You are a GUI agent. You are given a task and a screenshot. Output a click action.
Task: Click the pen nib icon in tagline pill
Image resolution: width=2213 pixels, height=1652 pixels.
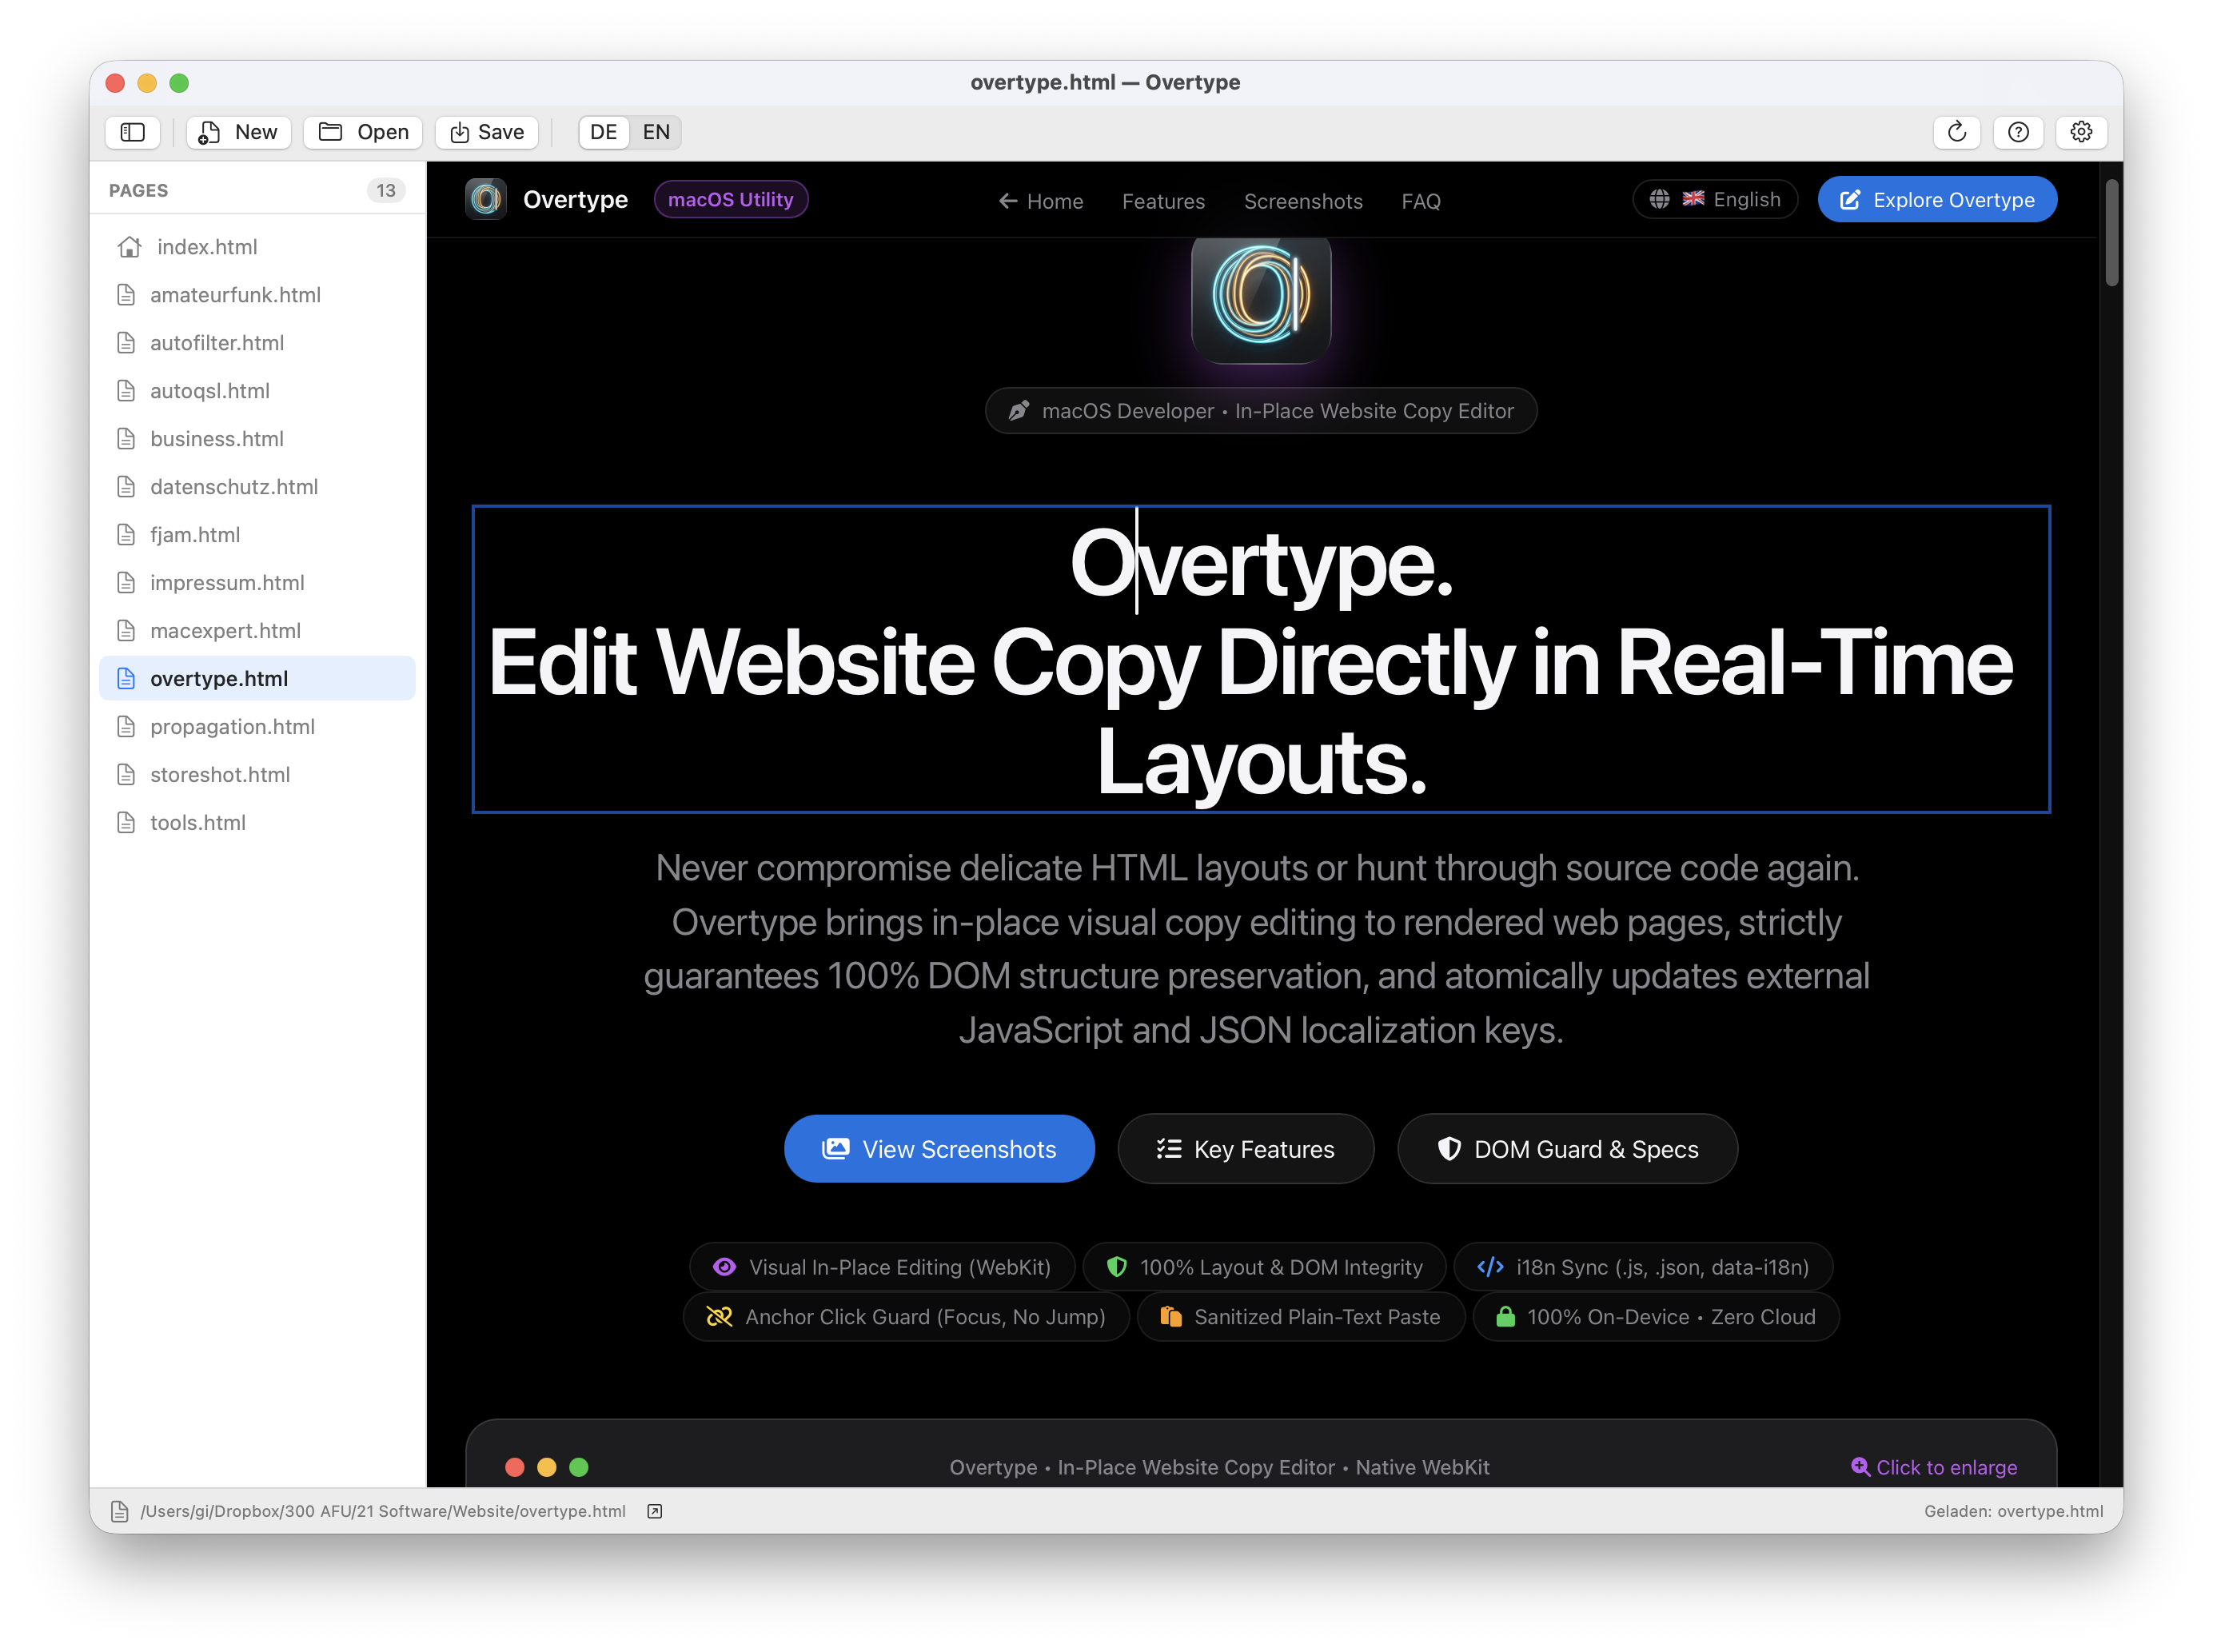coord(1018,411)
